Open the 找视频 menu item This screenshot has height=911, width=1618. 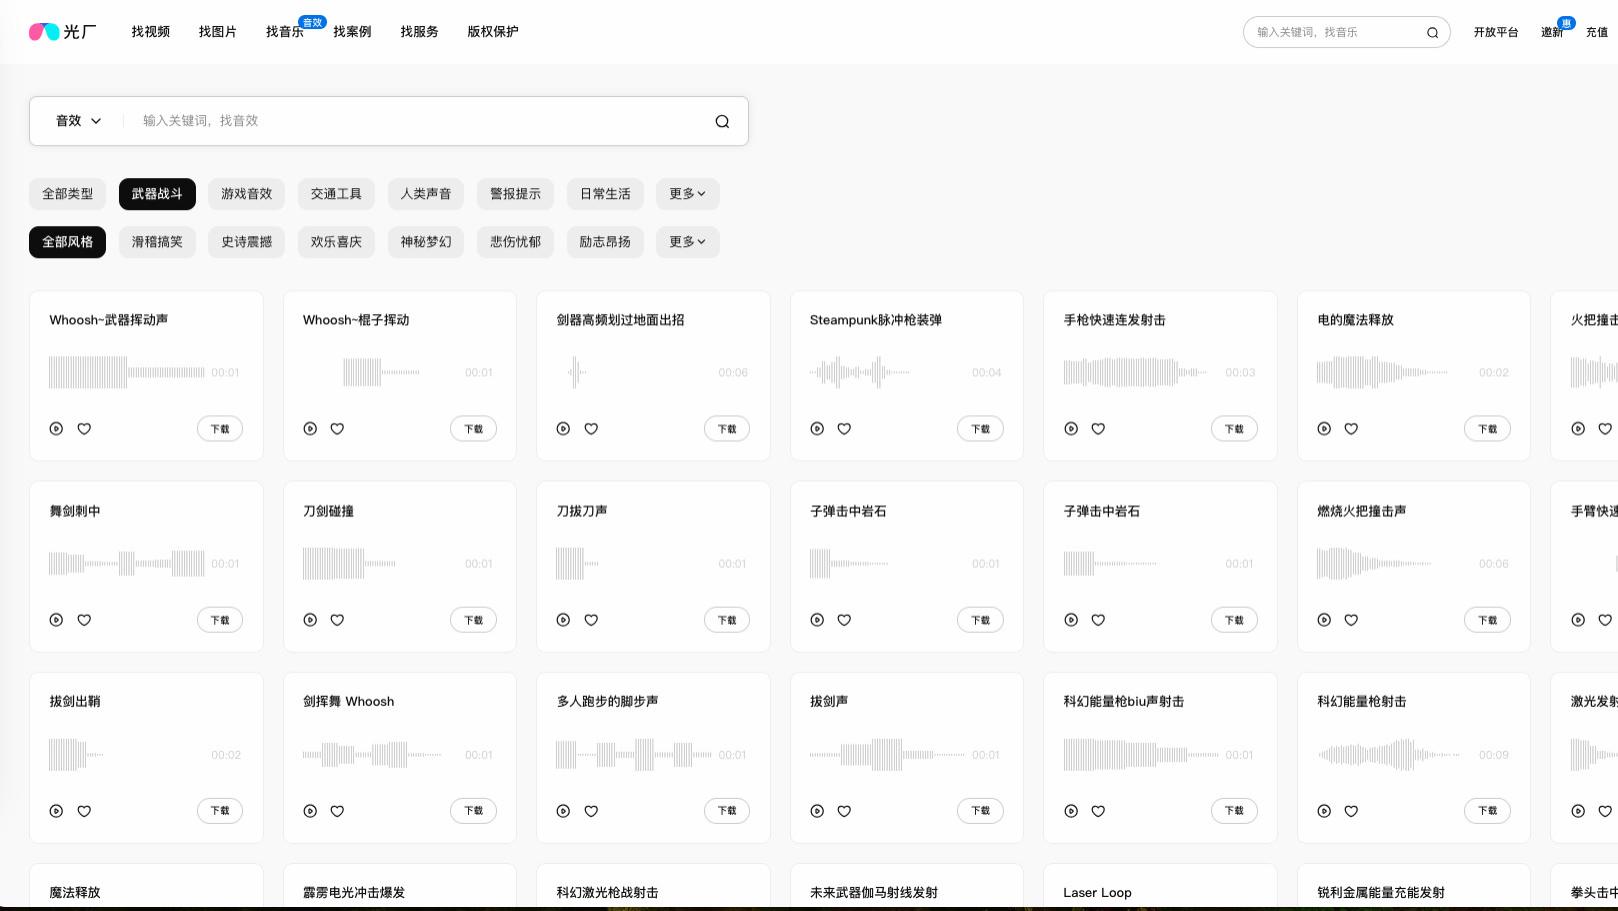(150, 31)
